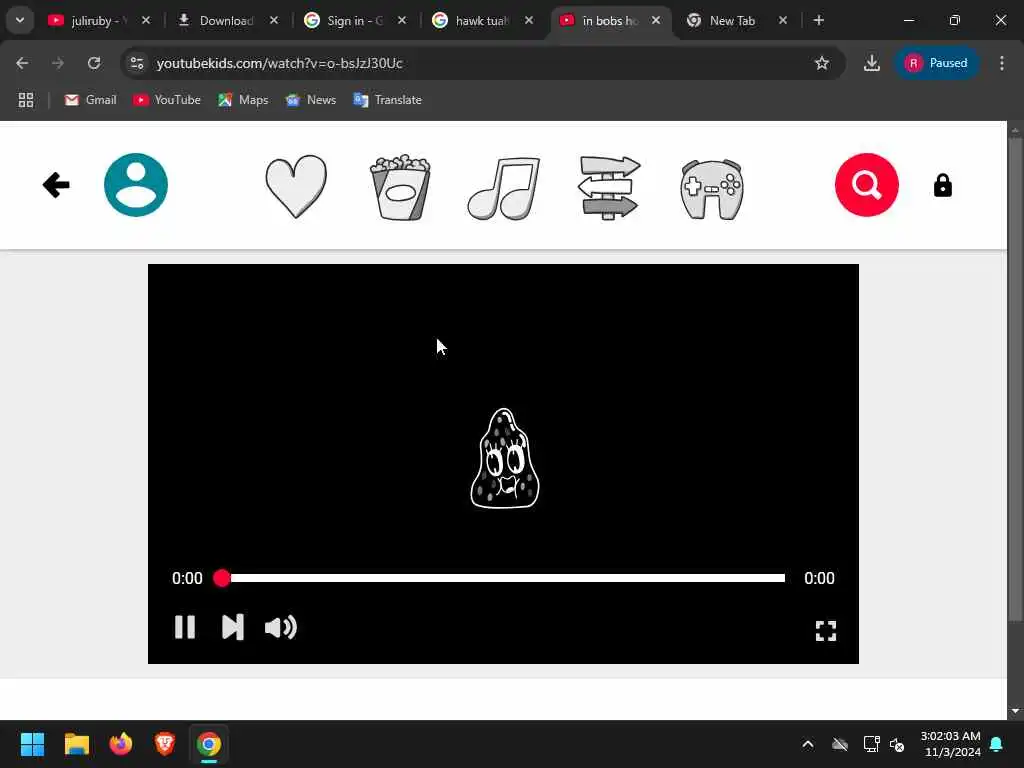The height and width of the screenshot is (768, 1024).
Task: Toggle fullscreen video mode
Action: point(825,631)
